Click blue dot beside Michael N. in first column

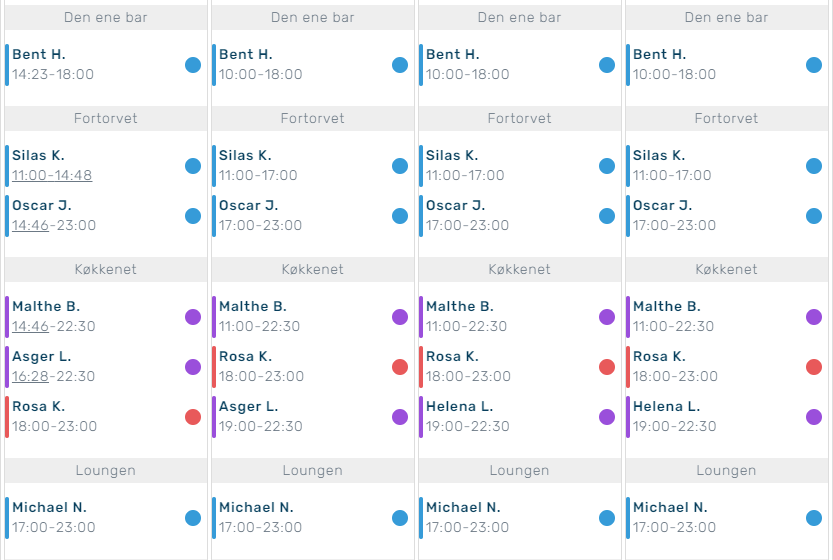(193, 518)
